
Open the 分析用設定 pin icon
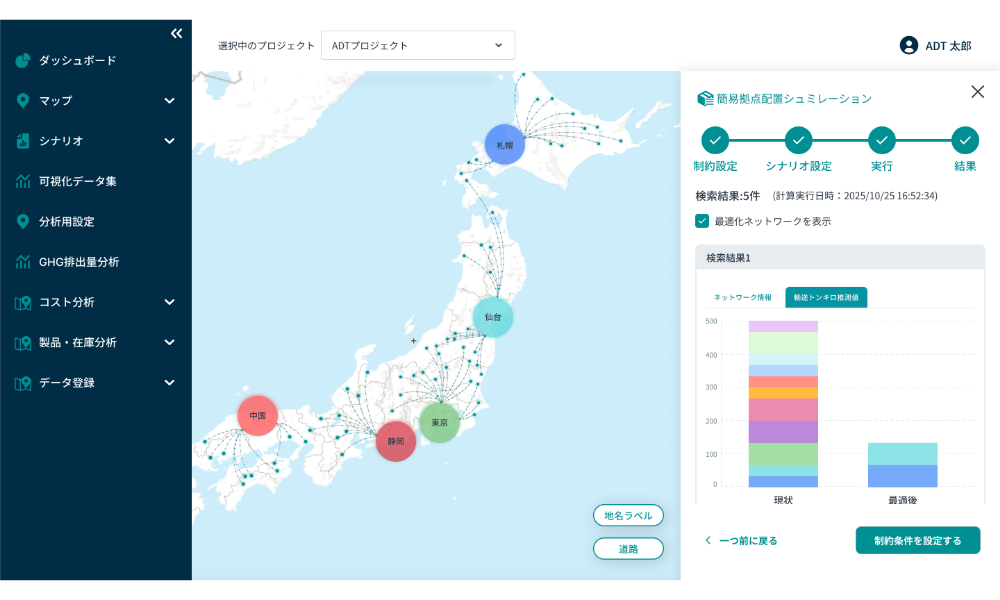(22, 221)
